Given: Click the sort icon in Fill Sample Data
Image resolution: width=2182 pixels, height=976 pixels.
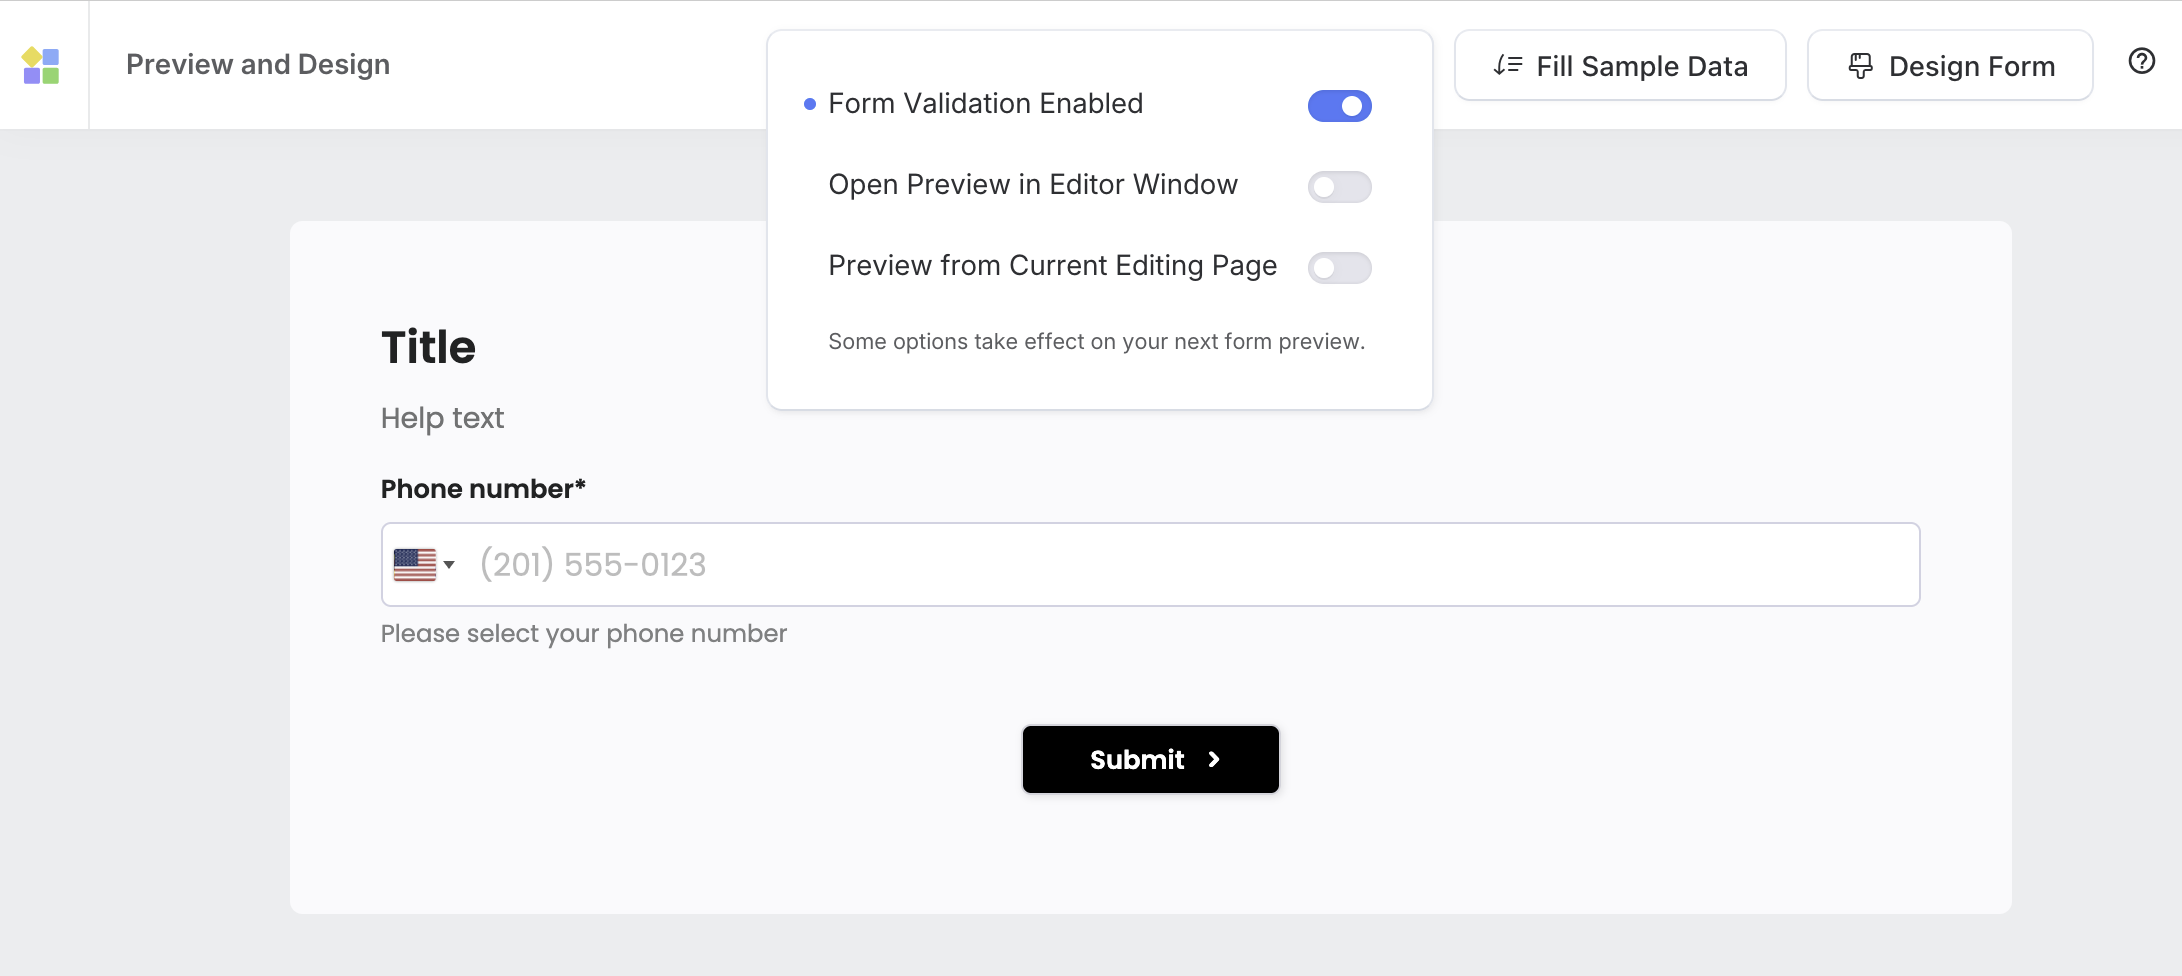Looking at the screenshot, I should click(x=1507, y=66).
